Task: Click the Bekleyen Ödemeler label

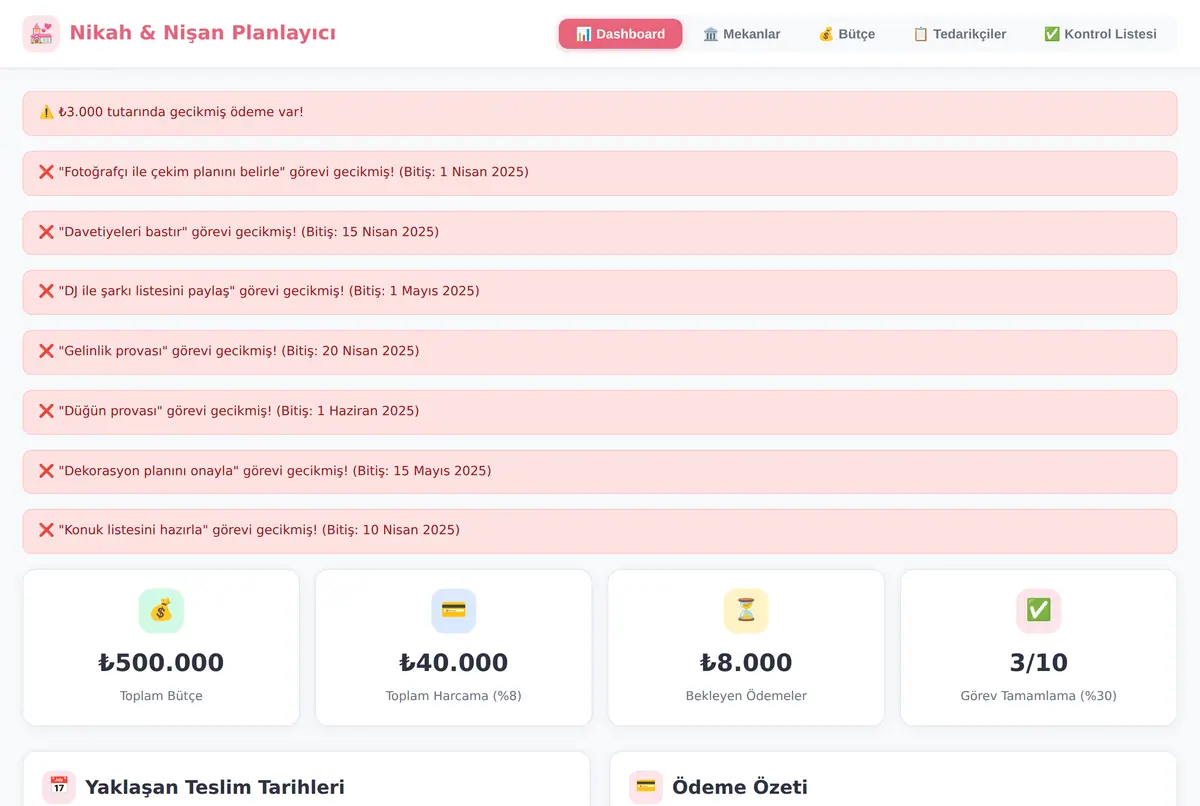Action: click(x=746, y=696)
